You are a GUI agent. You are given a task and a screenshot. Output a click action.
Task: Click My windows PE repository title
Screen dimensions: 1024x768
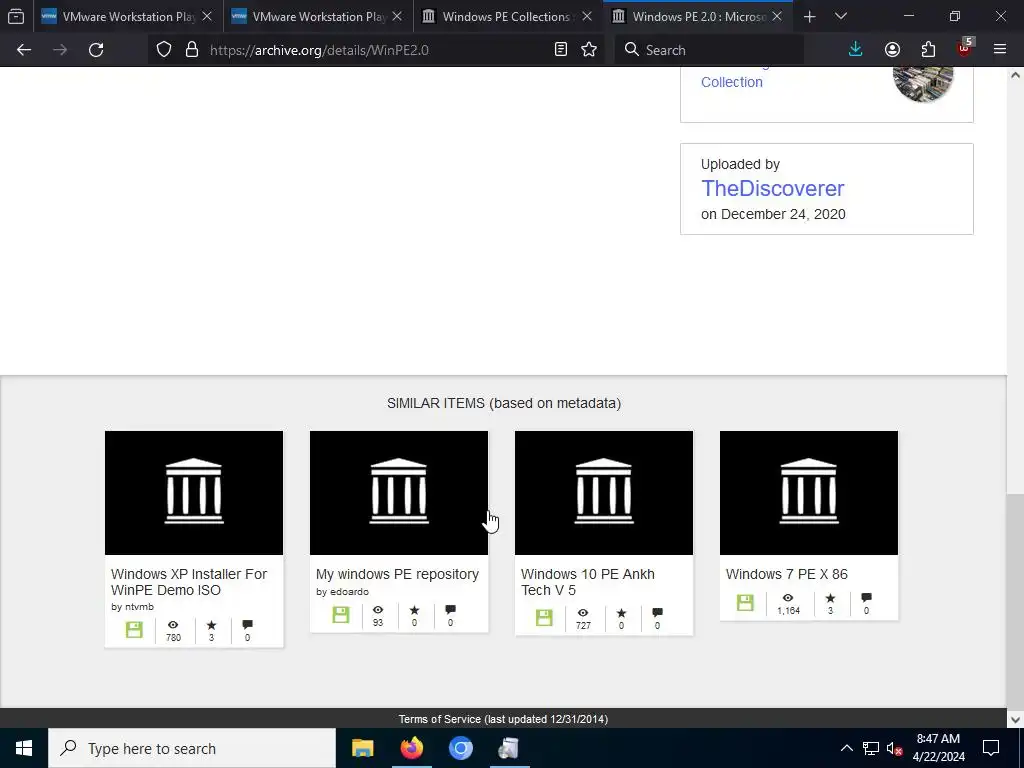coord(397,574)
